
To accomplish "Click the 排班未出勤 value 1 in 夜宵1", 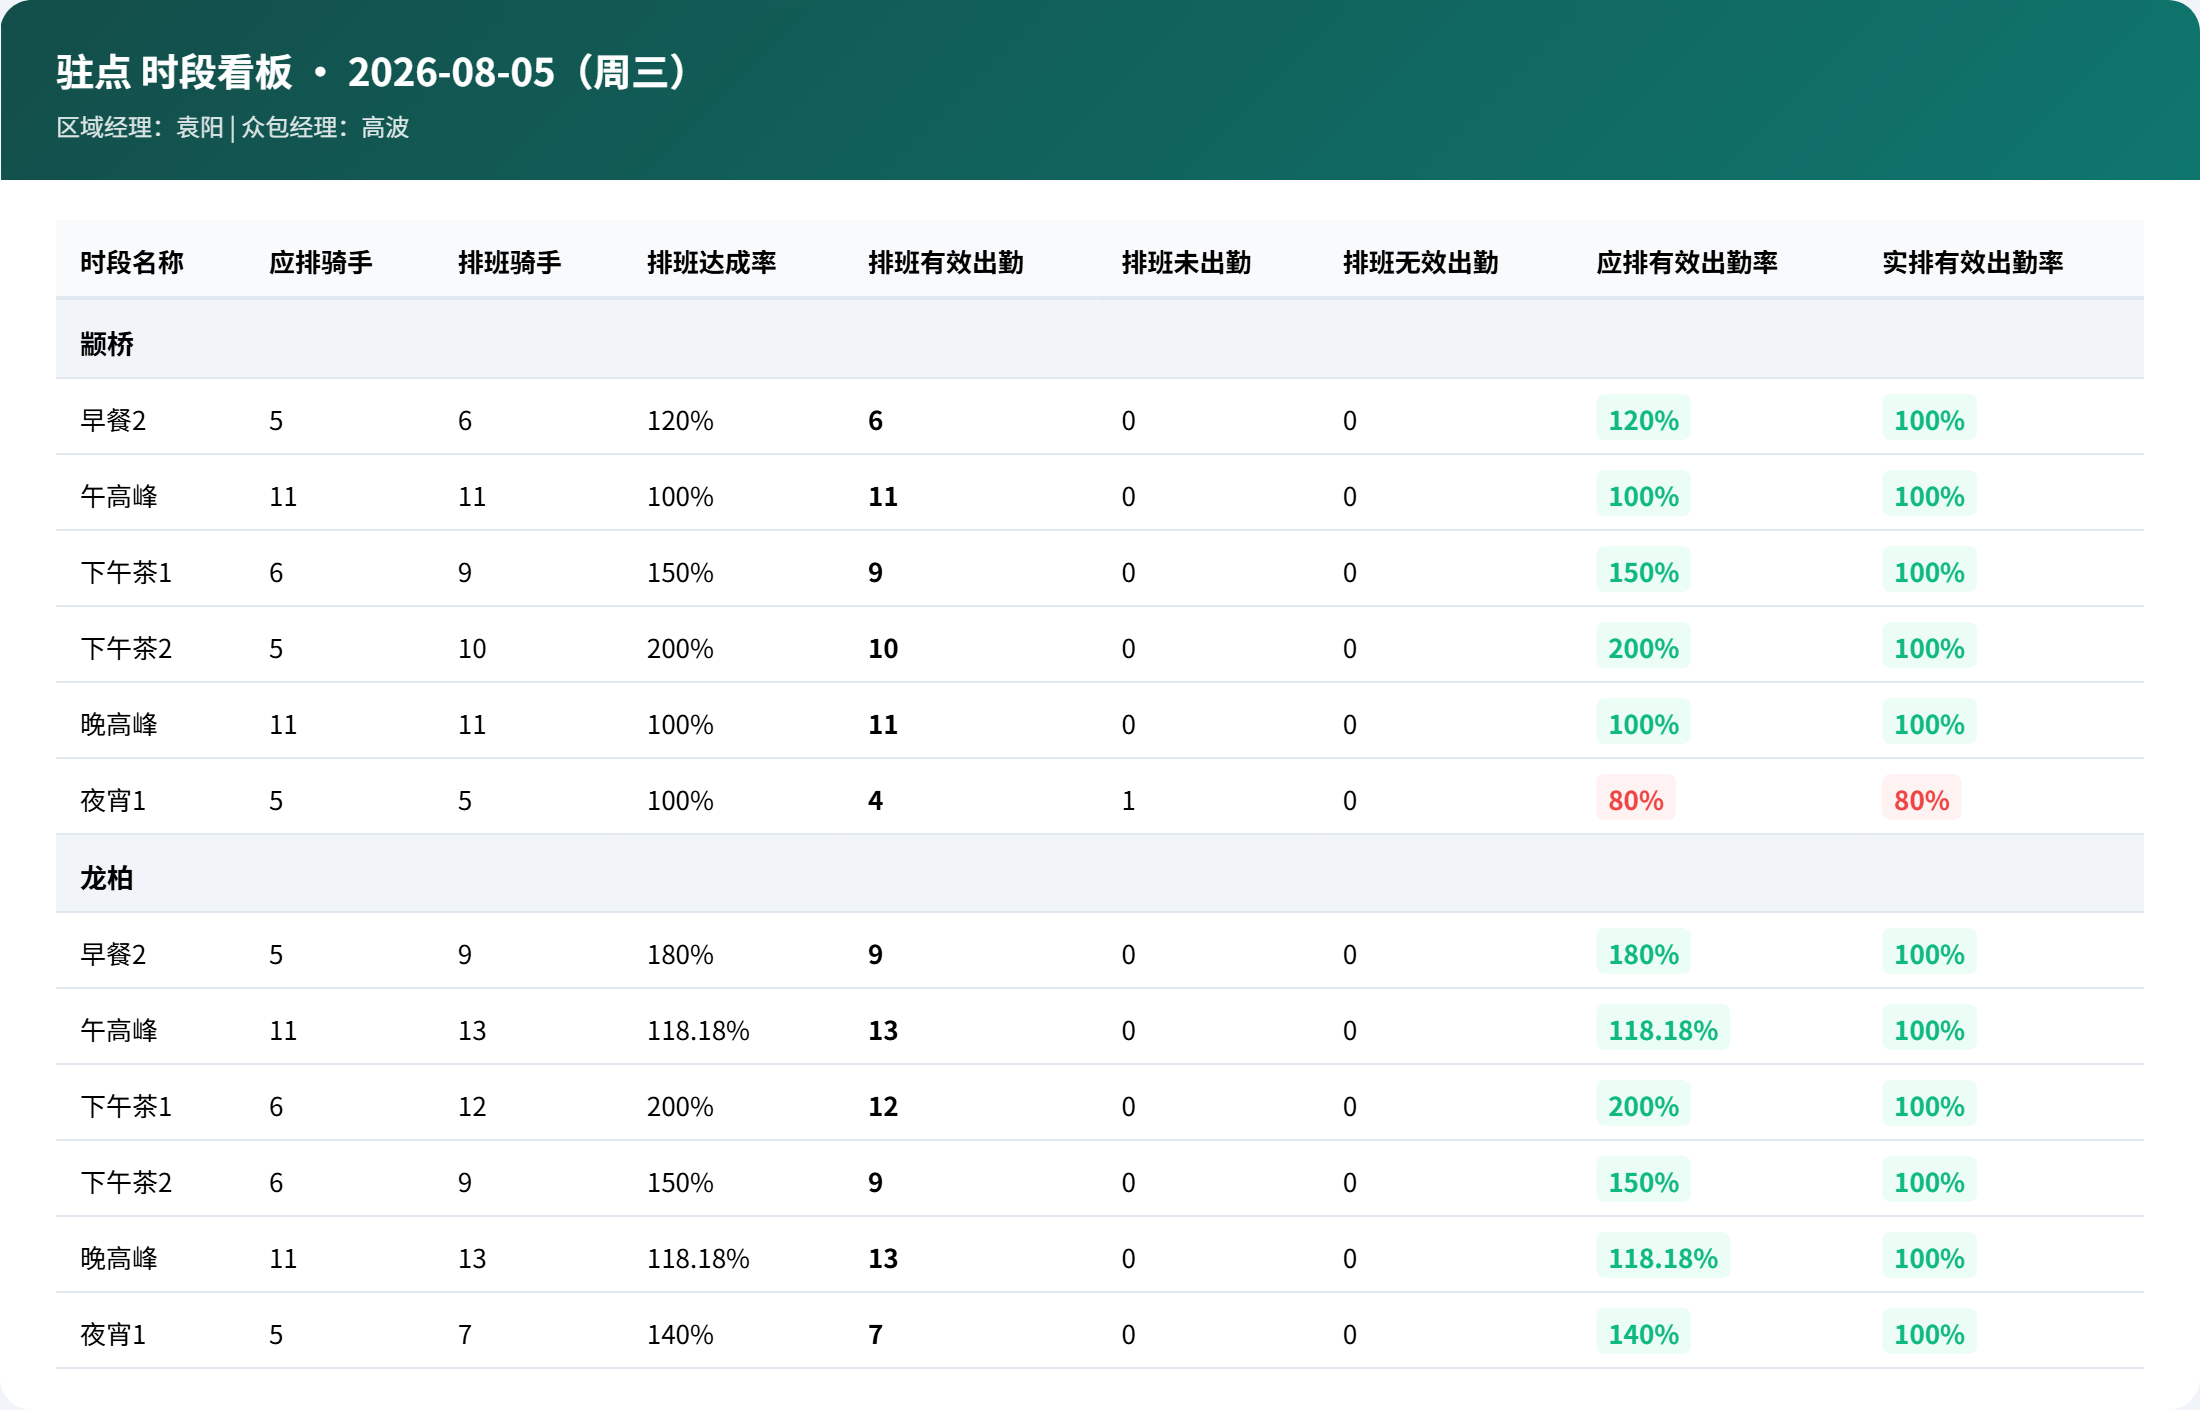I will click(1128, 800).
